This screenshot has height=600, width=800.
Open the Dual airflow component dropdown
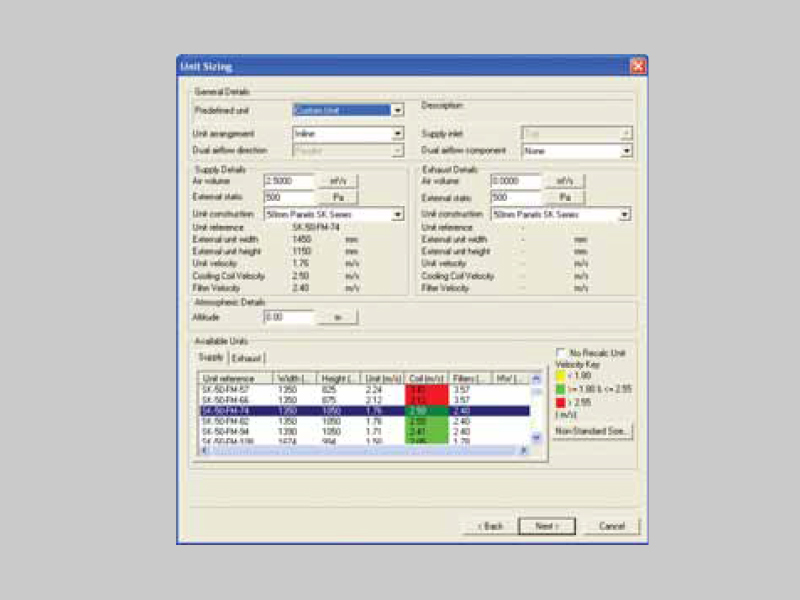pyautogui.click(x=626, y=151)
